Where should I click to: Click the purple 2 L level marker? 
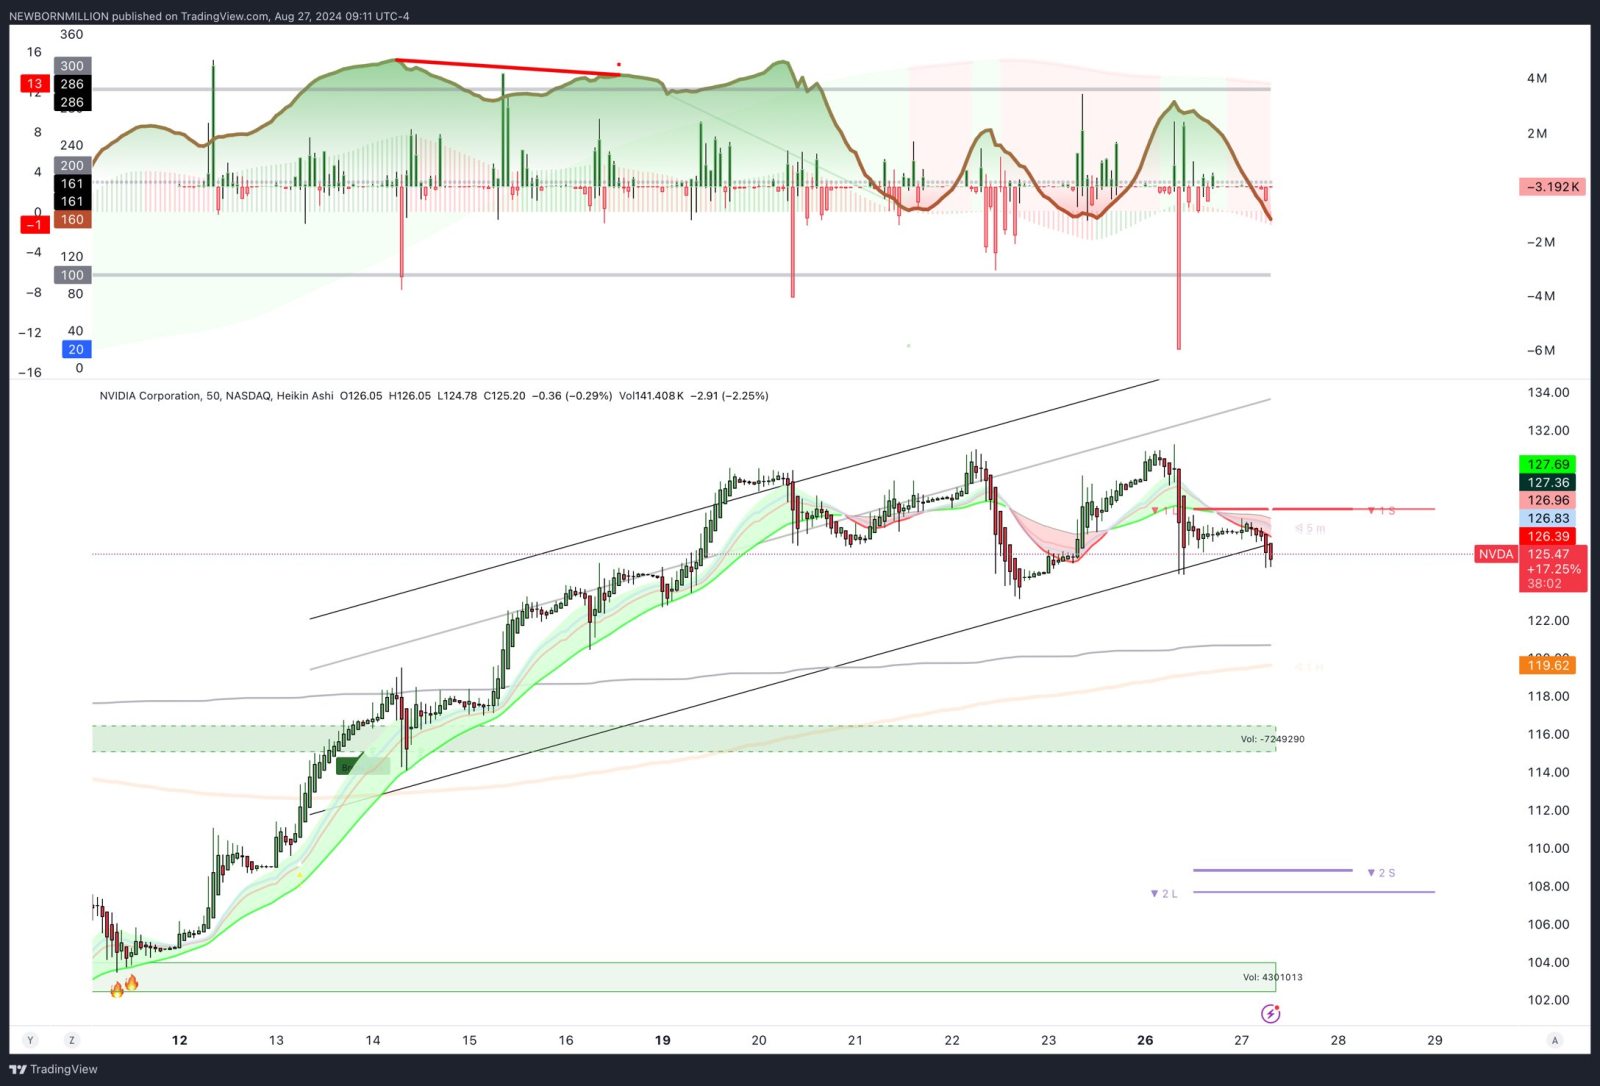pos(1164,894)
